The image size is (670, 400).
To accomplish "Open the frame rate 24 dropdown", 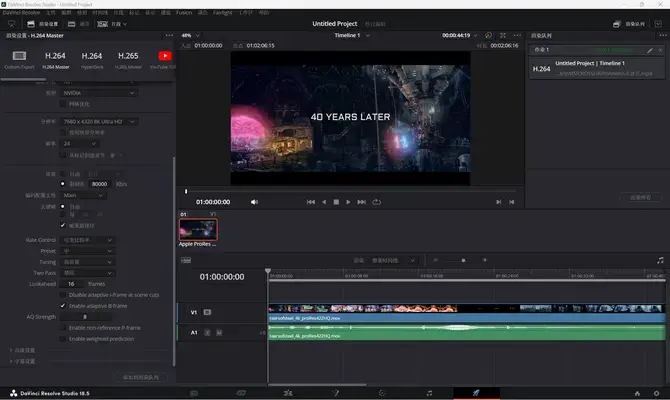I will pyautogui.click(x=79, y=144).
